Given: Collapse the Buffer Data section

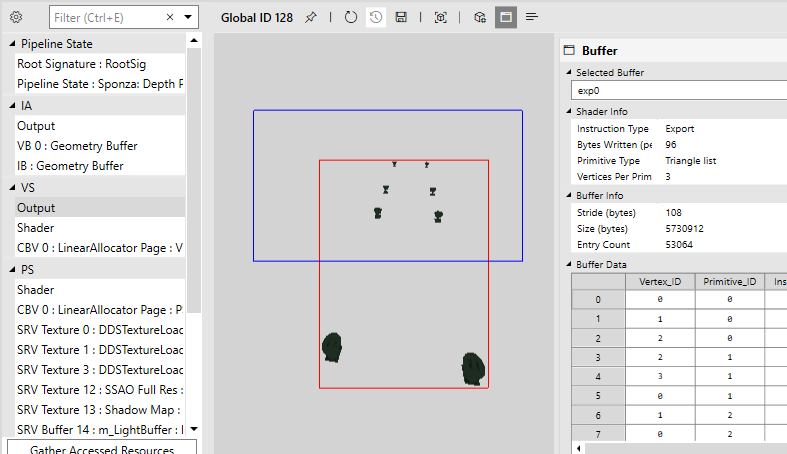Looking at the screenshot, I should (569, 264).
